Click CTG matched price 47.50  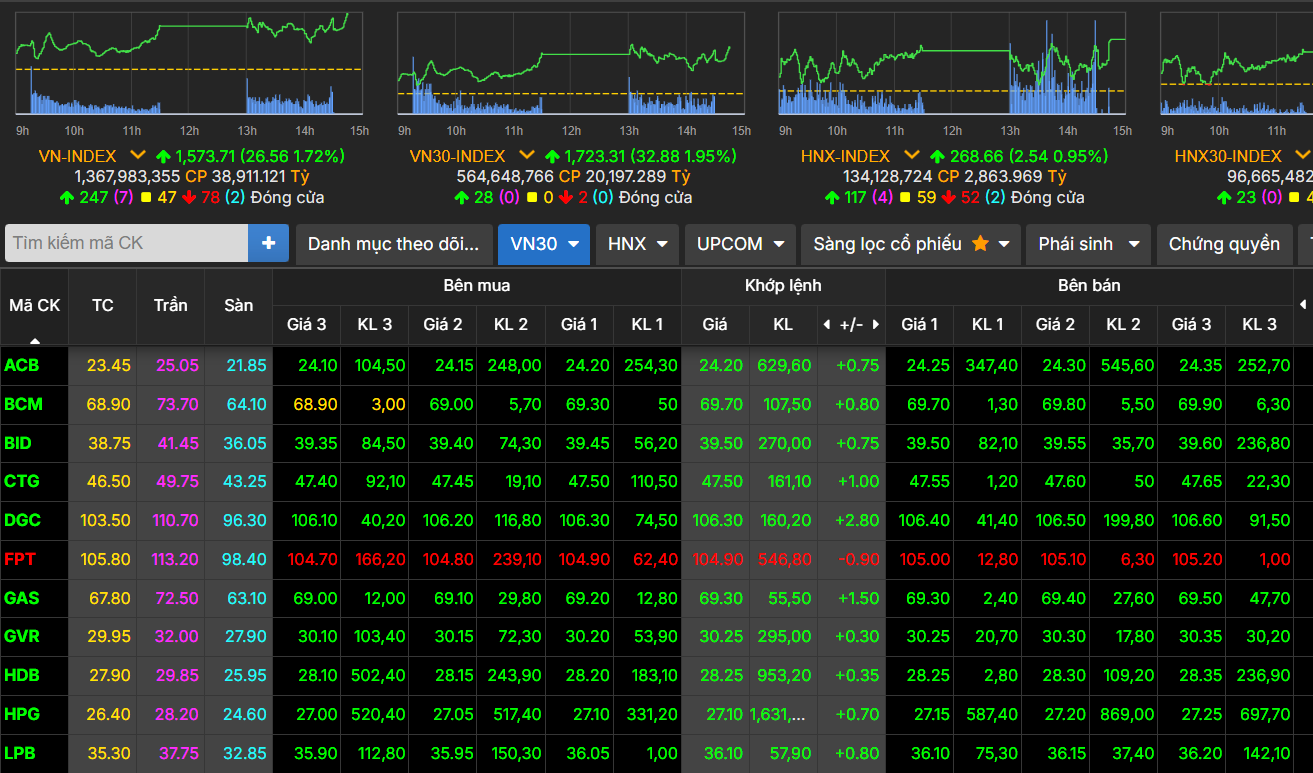click(722, 481)
